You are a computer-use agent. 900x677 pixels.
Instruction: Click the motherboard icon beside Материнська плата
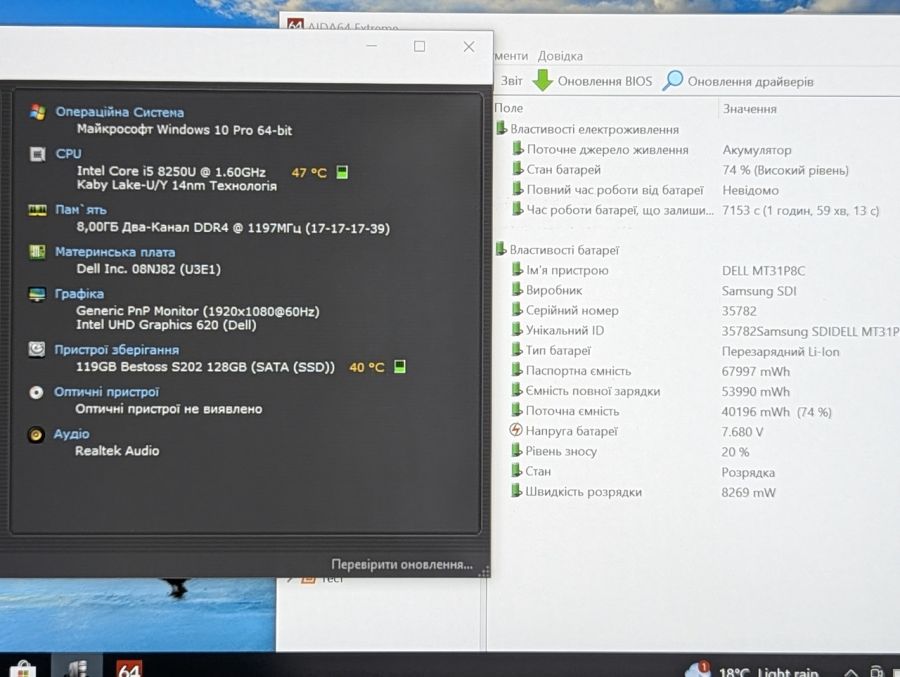point(37,252)
